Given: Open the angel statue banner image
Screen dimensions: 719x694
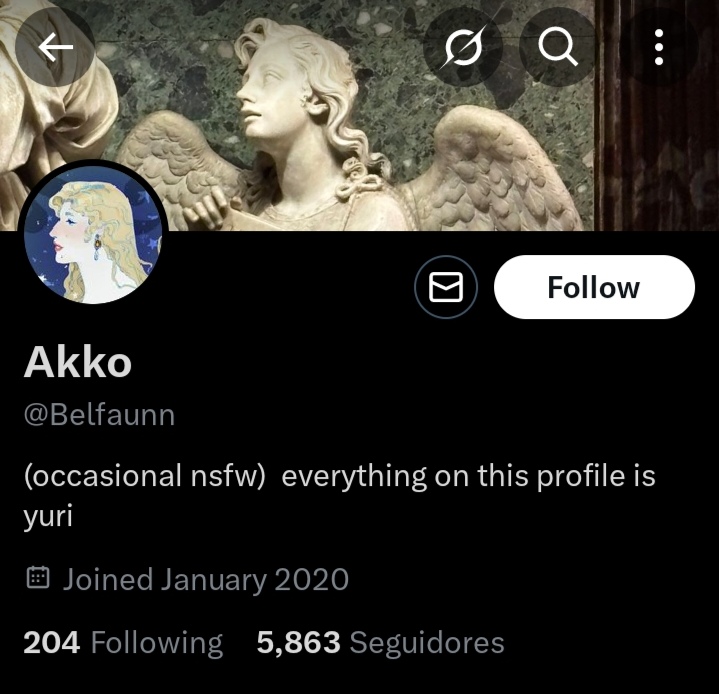Looking at the screenshot, I should tap(360, 115).
